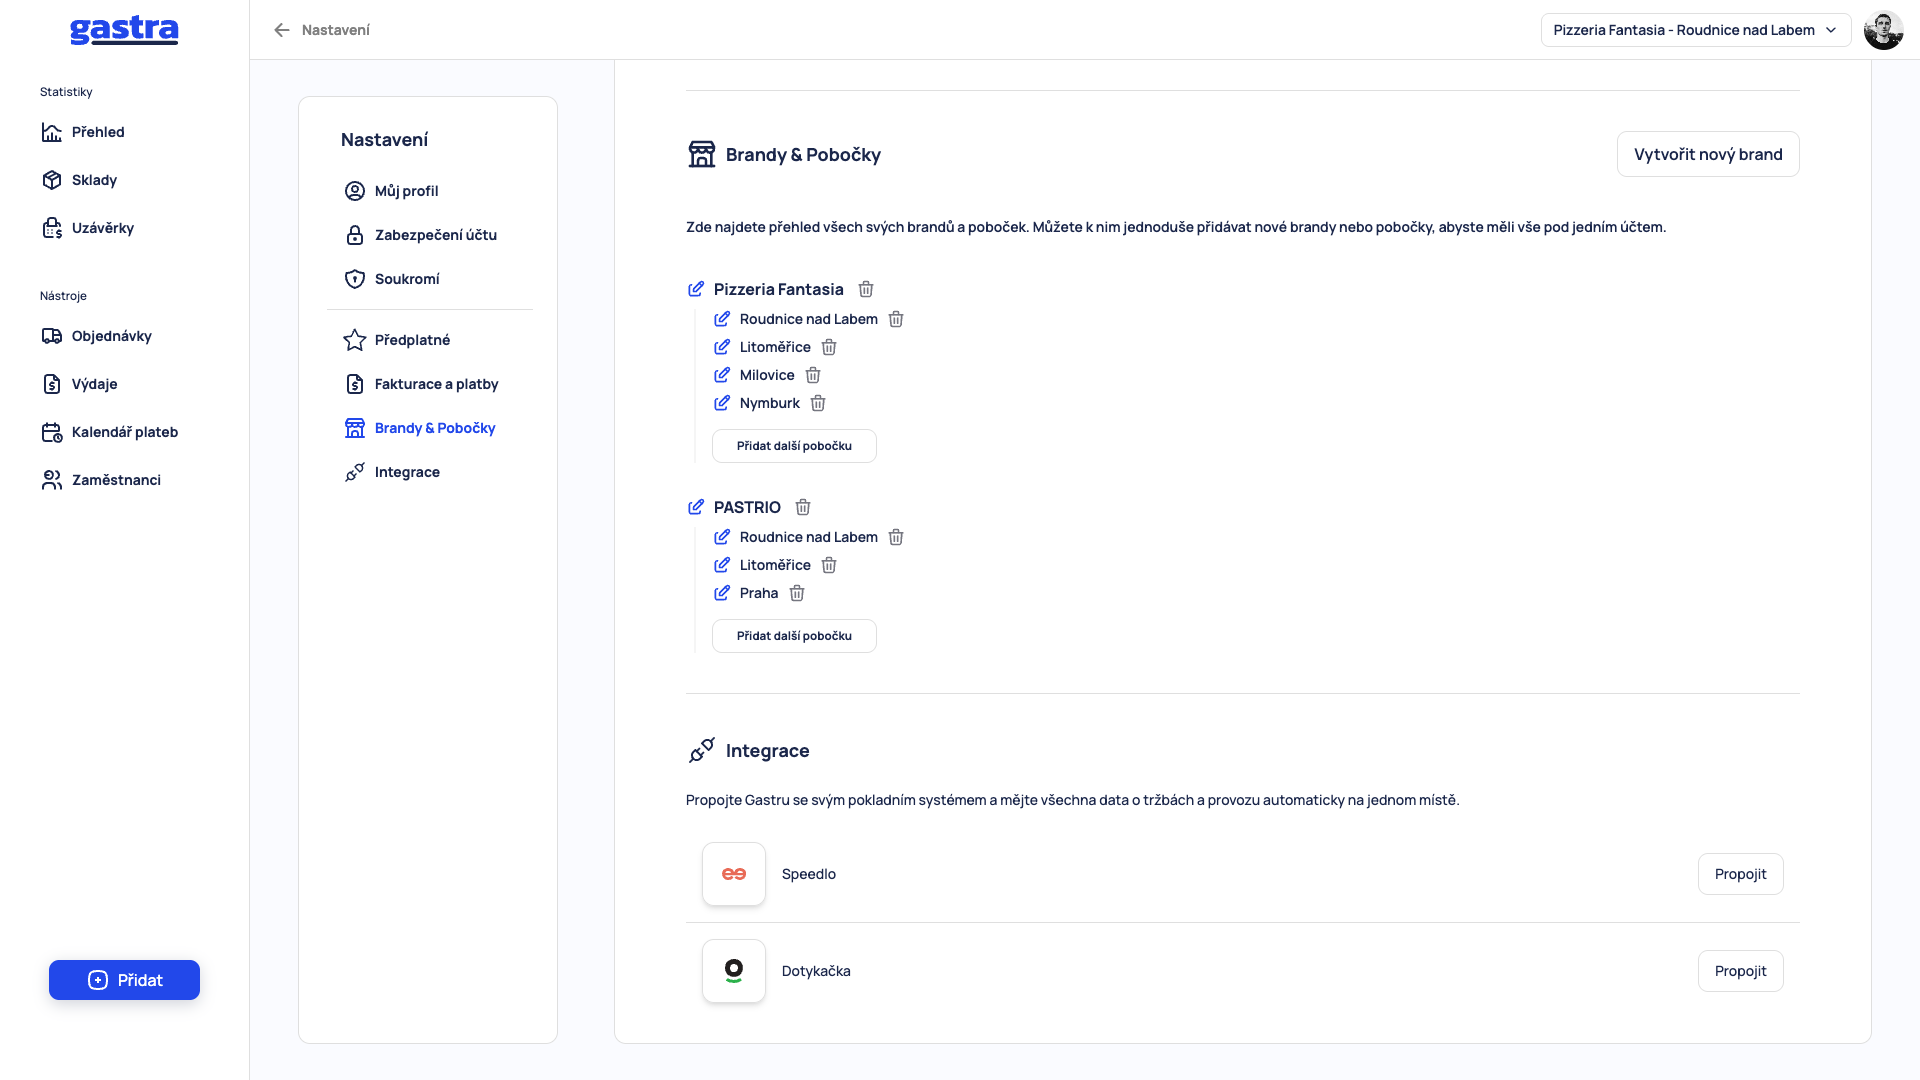Image resolution: width=1920 pixels, height=1080 pixels.
Task: Edit the PASTRIO brand name
Action: point(696,507)
